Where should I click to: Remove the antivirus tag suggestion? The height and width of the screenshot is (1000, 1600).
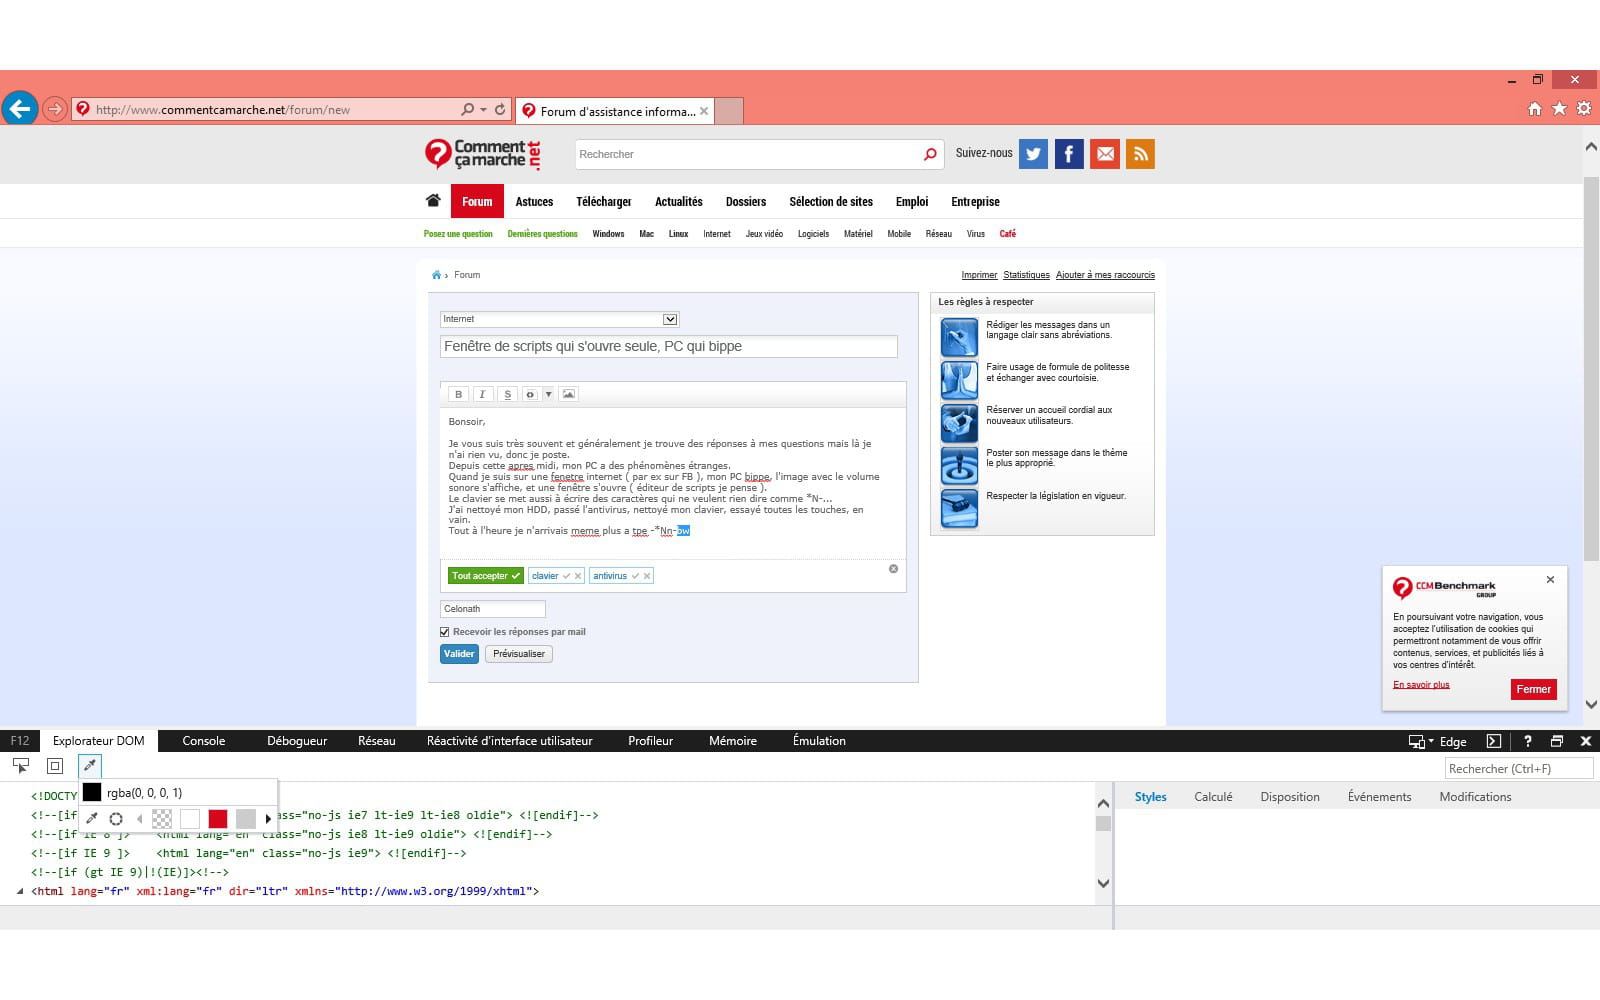647,576
